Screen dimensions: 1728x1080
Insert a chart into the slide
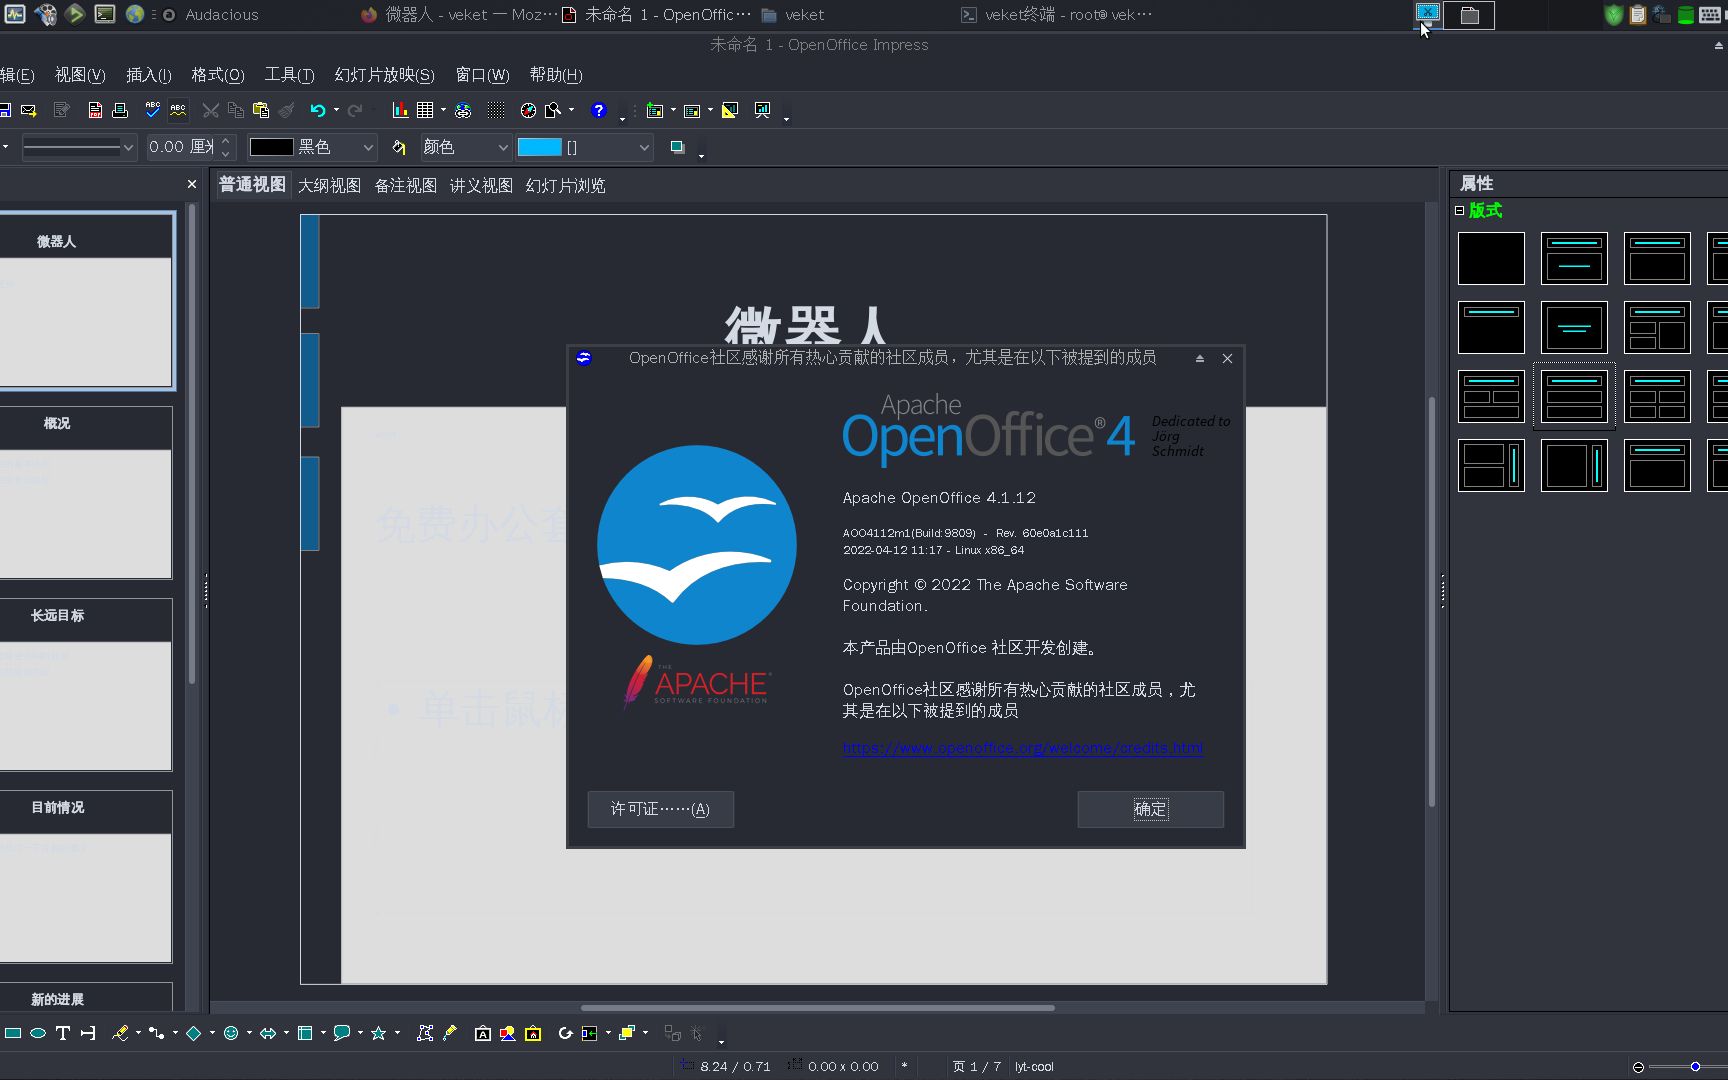400,110
